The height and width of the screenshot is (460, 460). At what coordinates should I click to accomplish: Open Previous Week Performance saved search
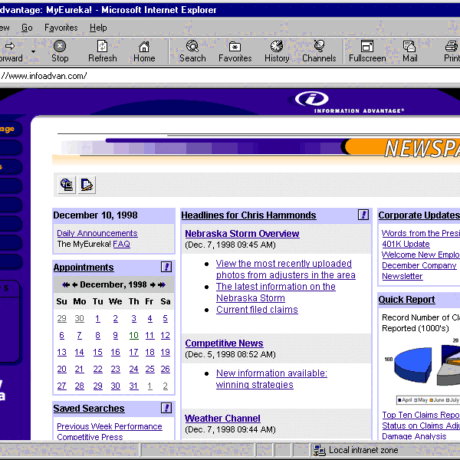109,426
